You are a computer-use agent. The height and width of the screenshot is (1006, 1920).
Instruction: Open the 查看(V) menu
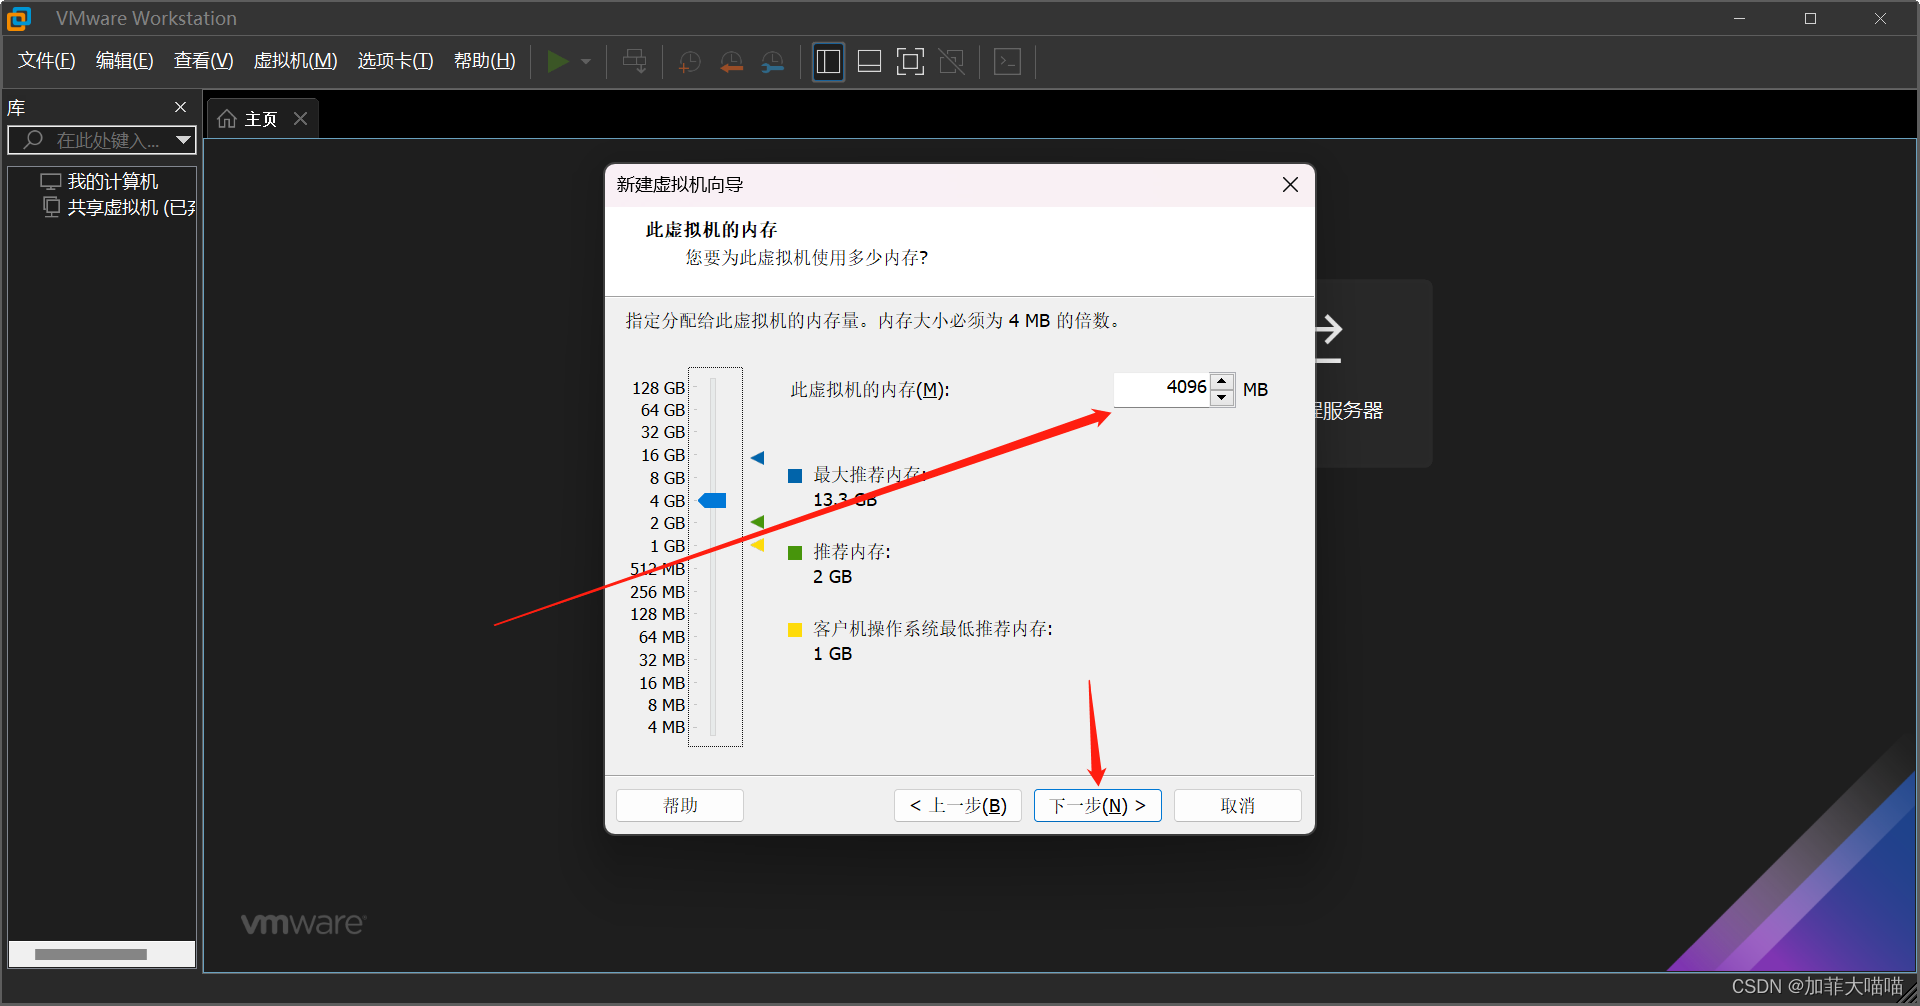click(204, 61)
